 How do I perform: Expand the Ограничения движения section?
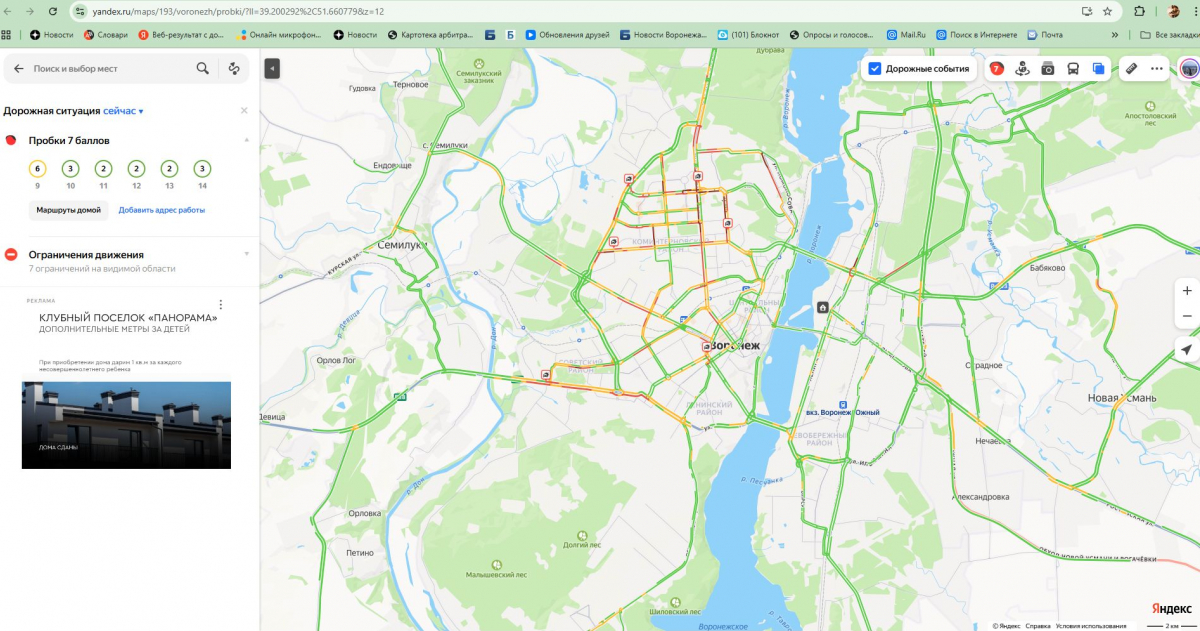[246, 254]
